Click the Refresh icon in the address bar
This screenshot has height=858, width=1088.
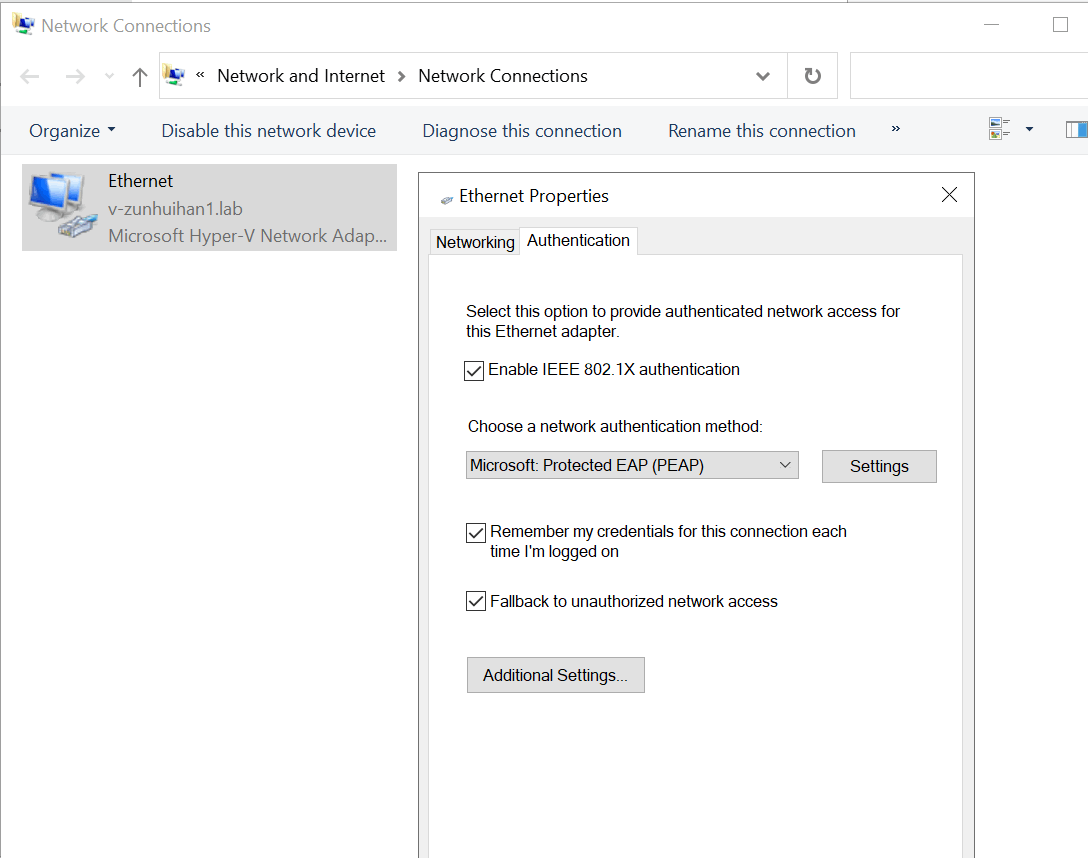click(812, 75)
